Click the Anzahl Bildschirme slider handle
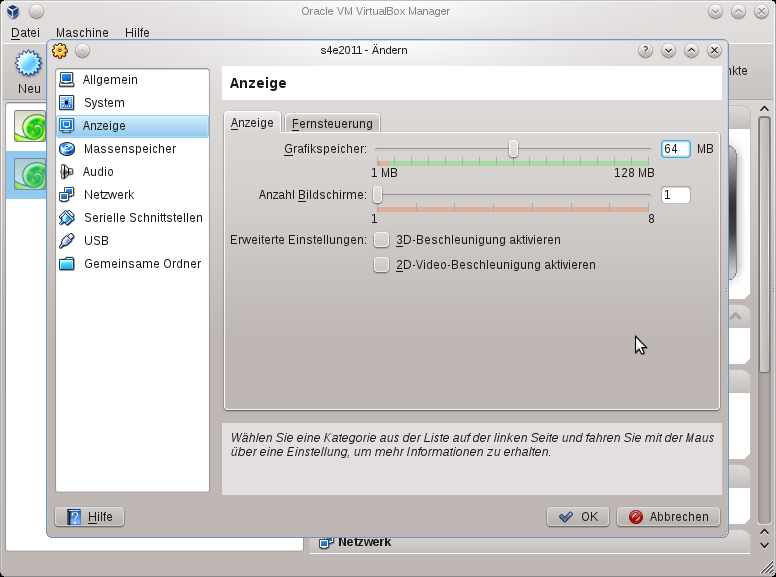776x577 pixels. tap(378, 195)
